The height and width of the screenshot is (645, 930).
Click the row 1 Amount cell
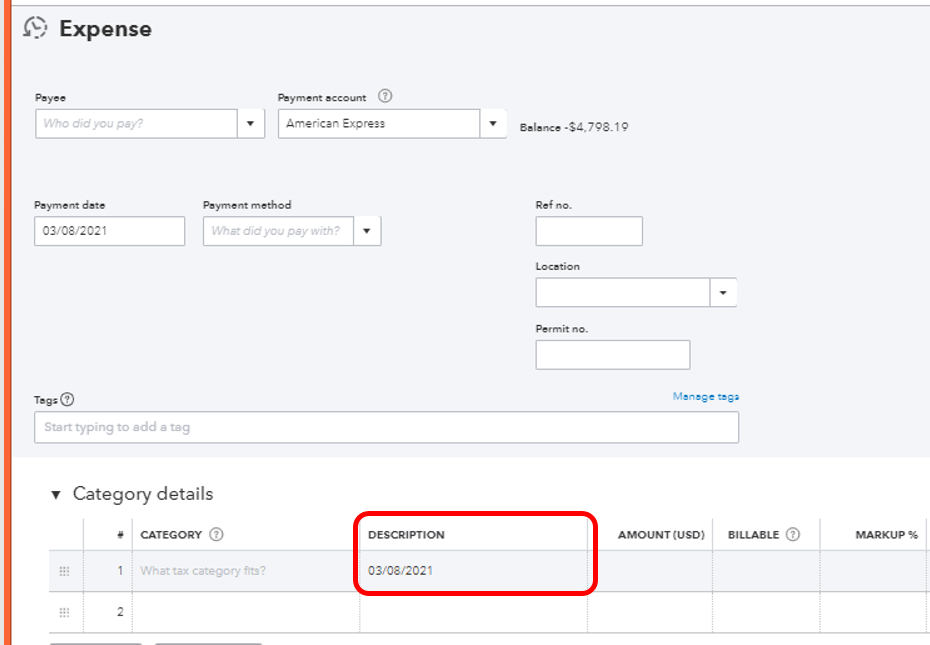(650, 571)
